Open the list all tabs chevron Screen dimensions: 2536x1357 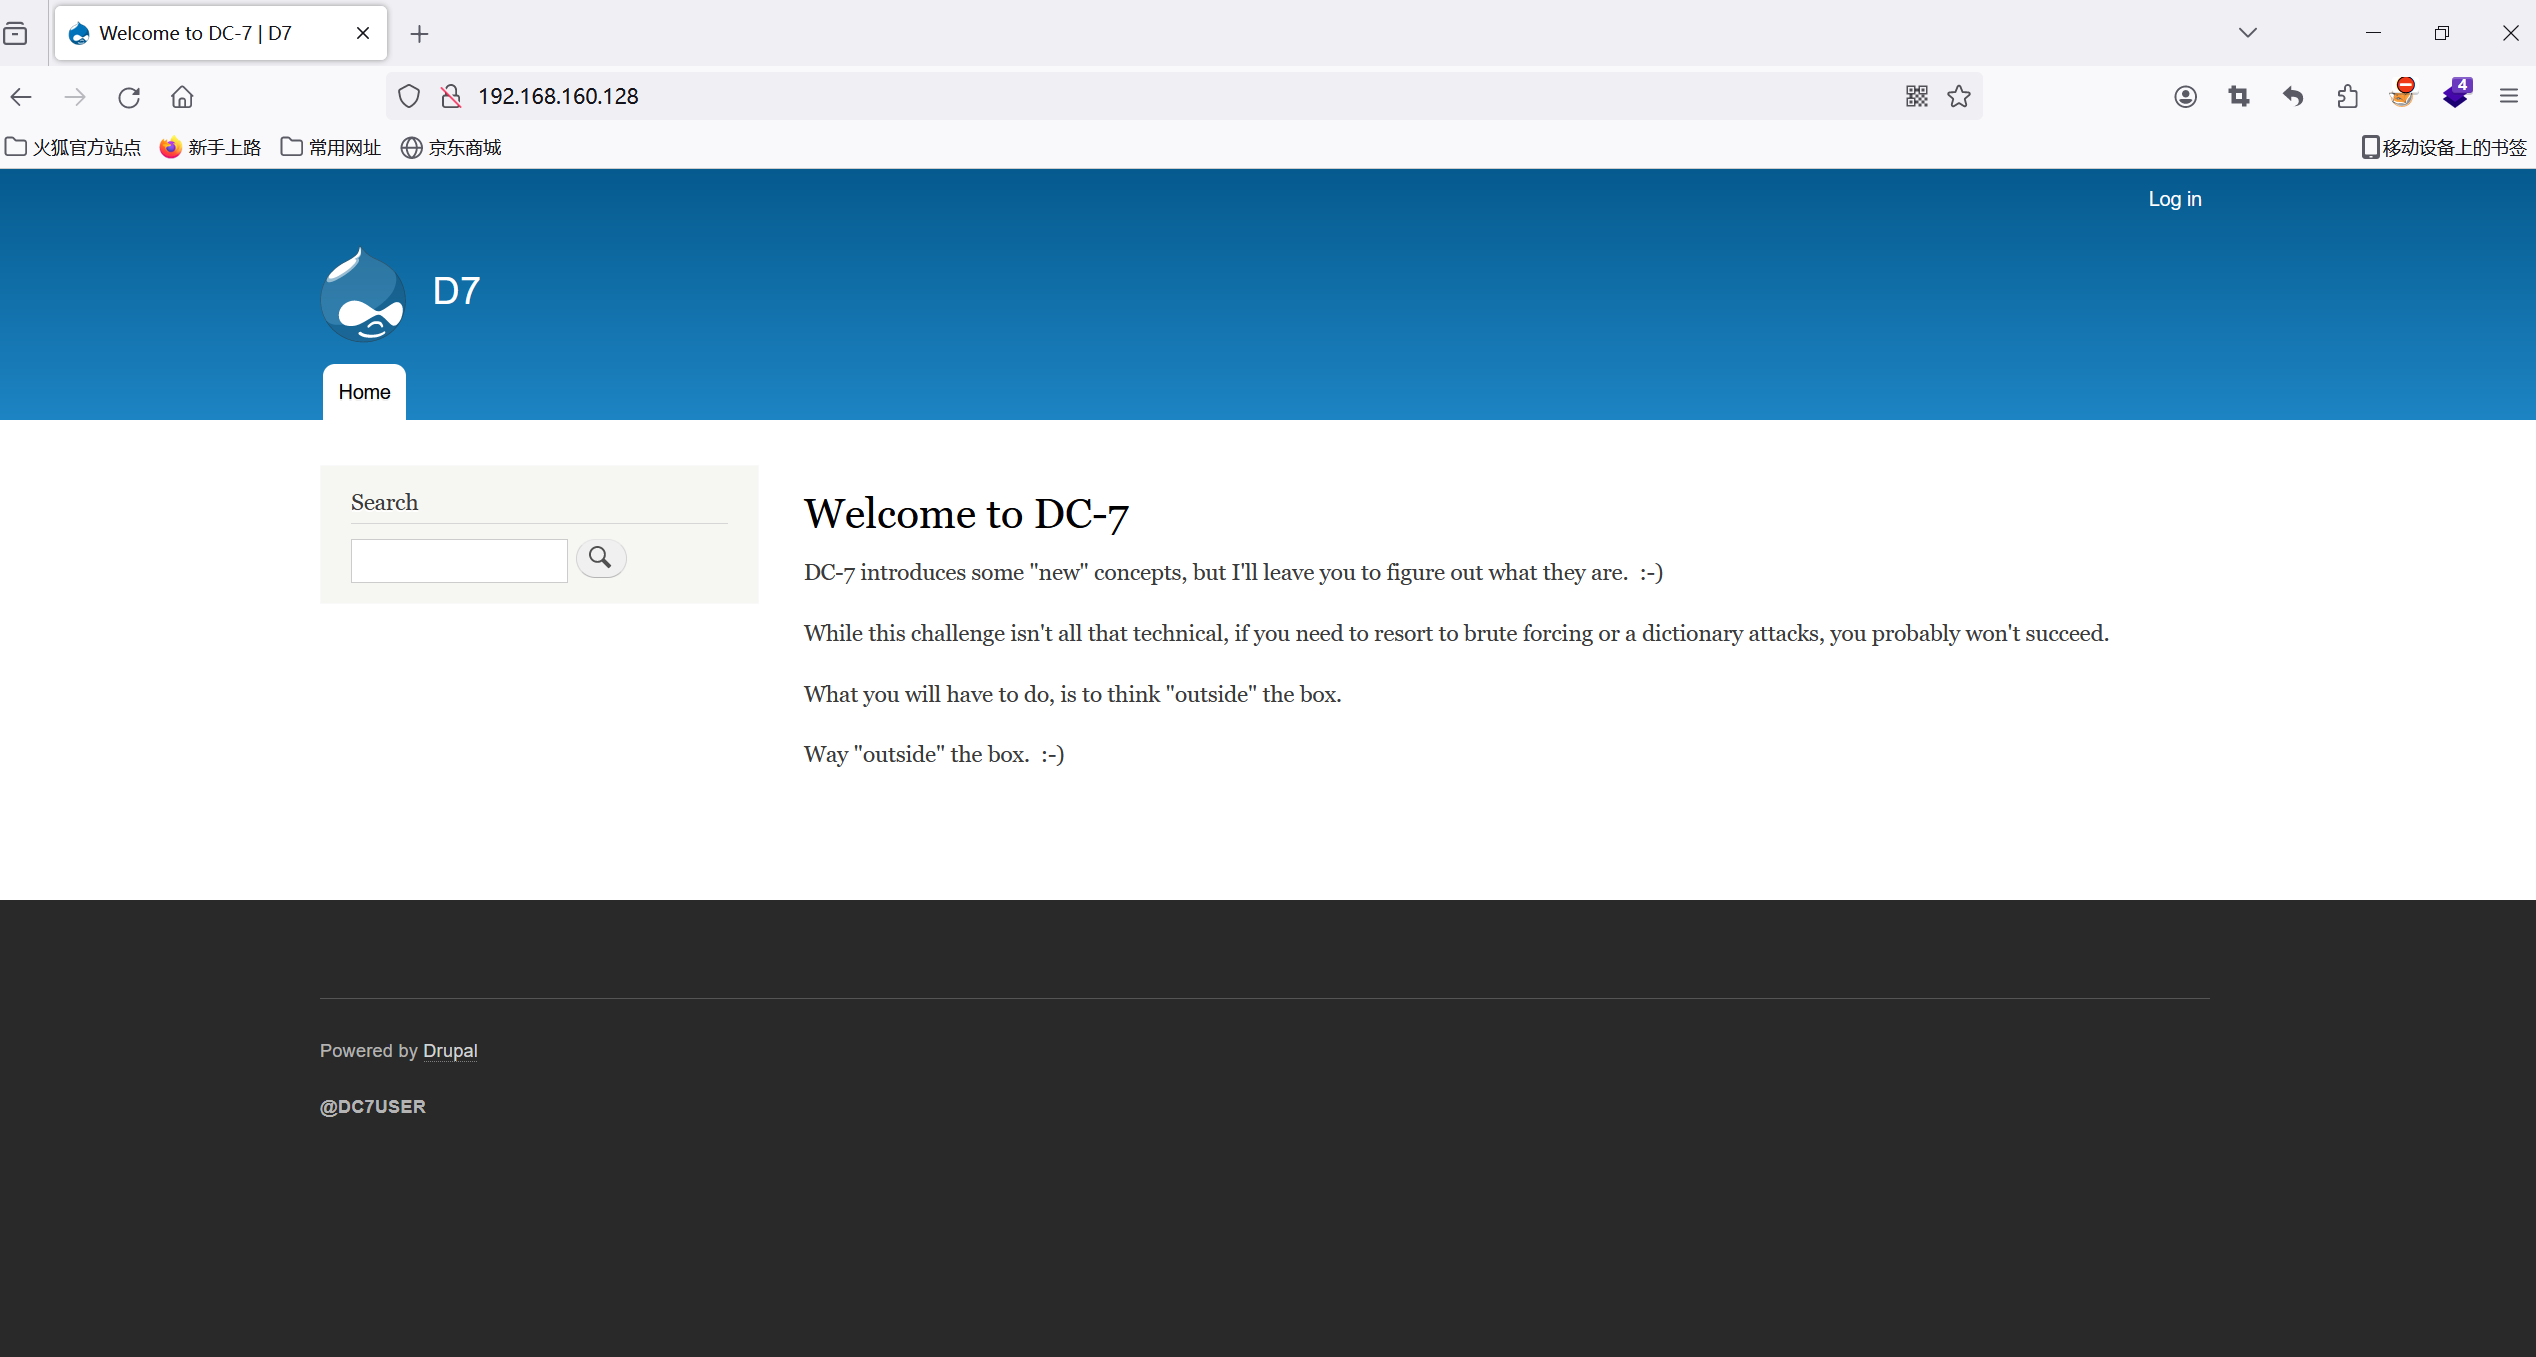(x=2247, y=33)
